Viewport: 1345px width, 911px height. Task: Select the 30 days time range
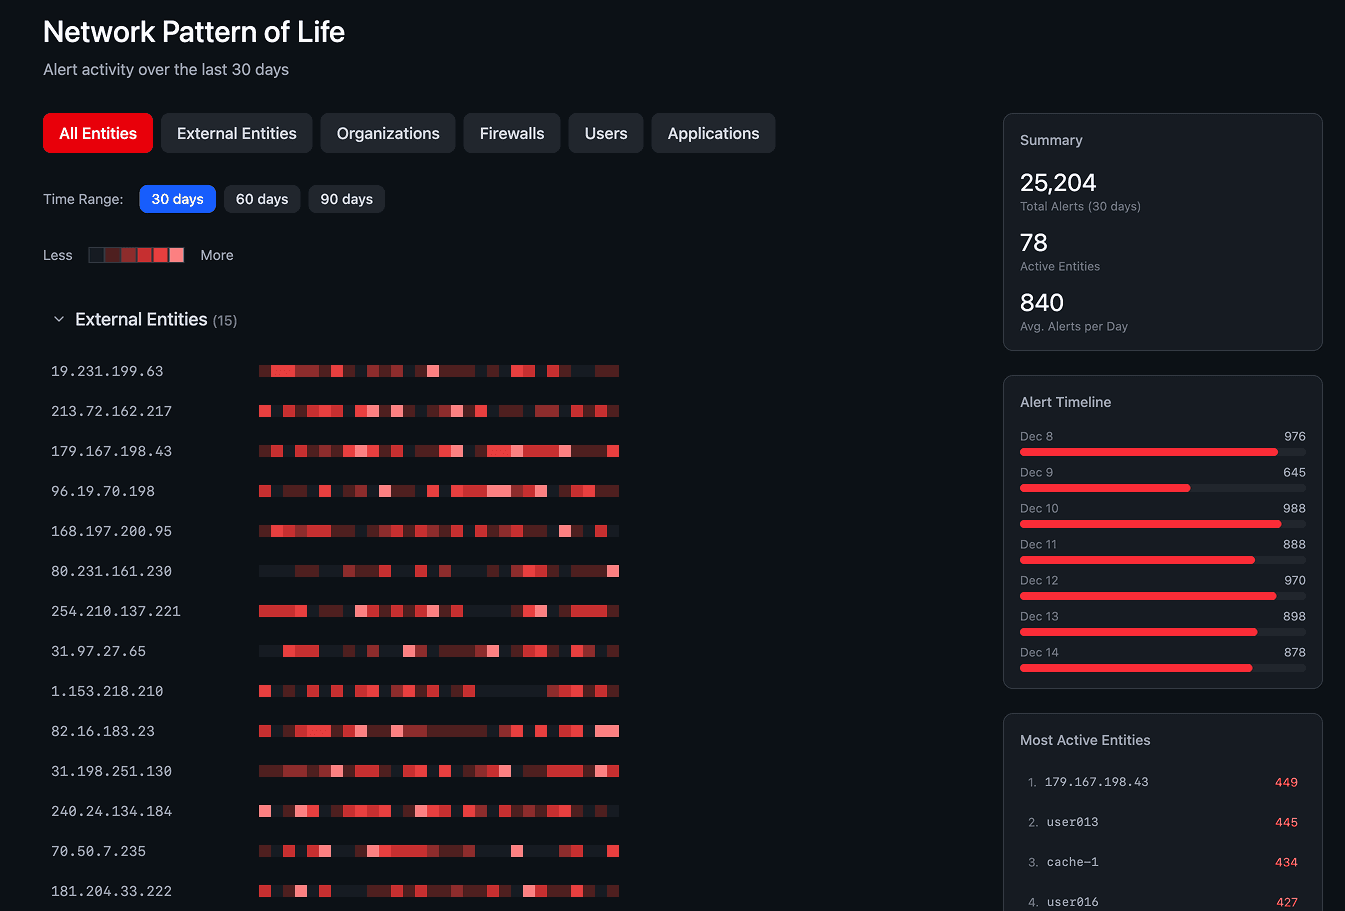pos(177,199)
